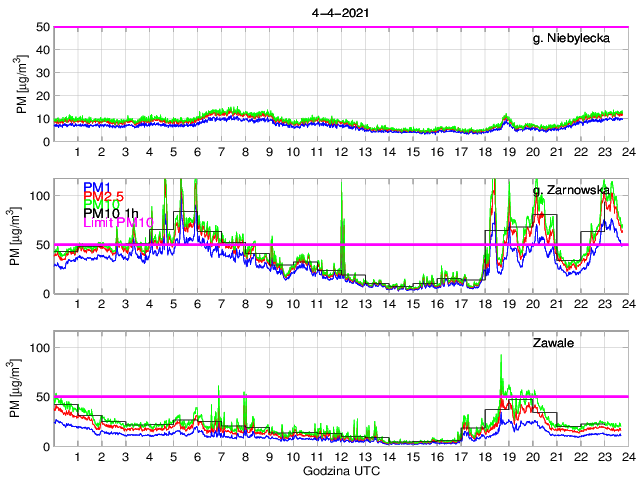Select the red PM2.5 legend entry
Image resolution: width=640 pixels, height=480 pixels.
pos(103,200)
